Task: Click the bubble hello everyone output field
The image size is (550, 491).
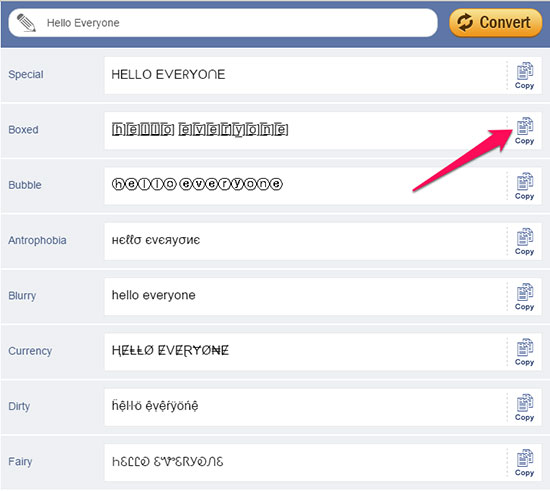Action: pyautogui.click(x=305, y=186)
